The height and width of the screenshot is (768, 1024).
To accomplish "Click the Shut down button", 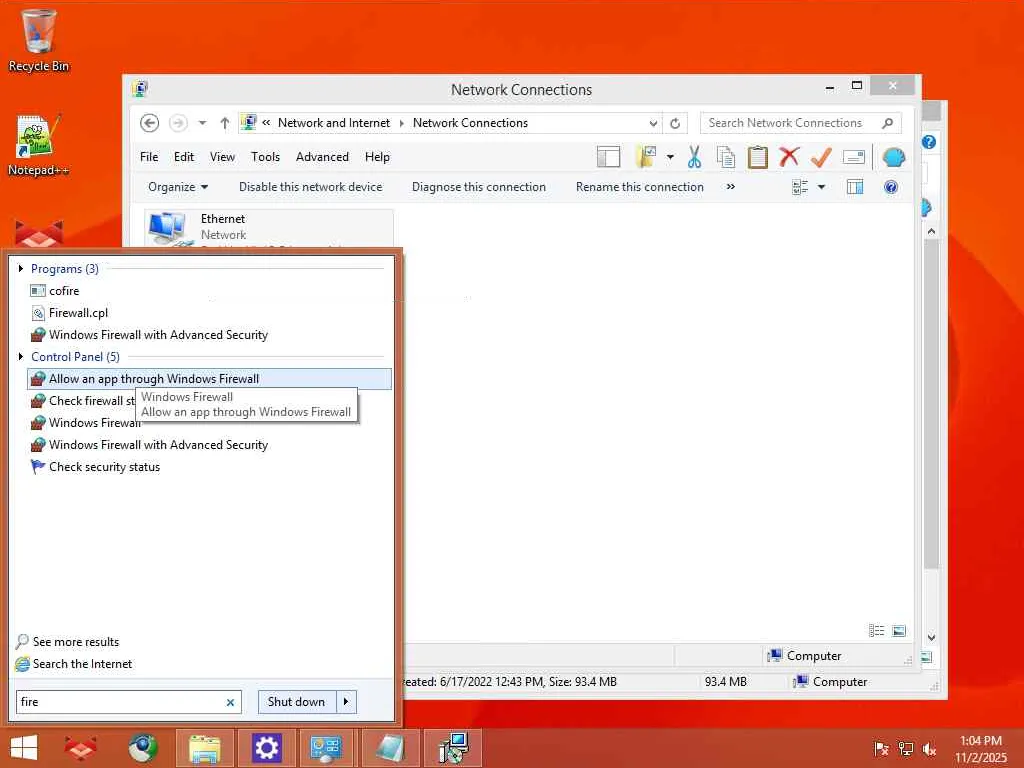I will tap(296, 702).
